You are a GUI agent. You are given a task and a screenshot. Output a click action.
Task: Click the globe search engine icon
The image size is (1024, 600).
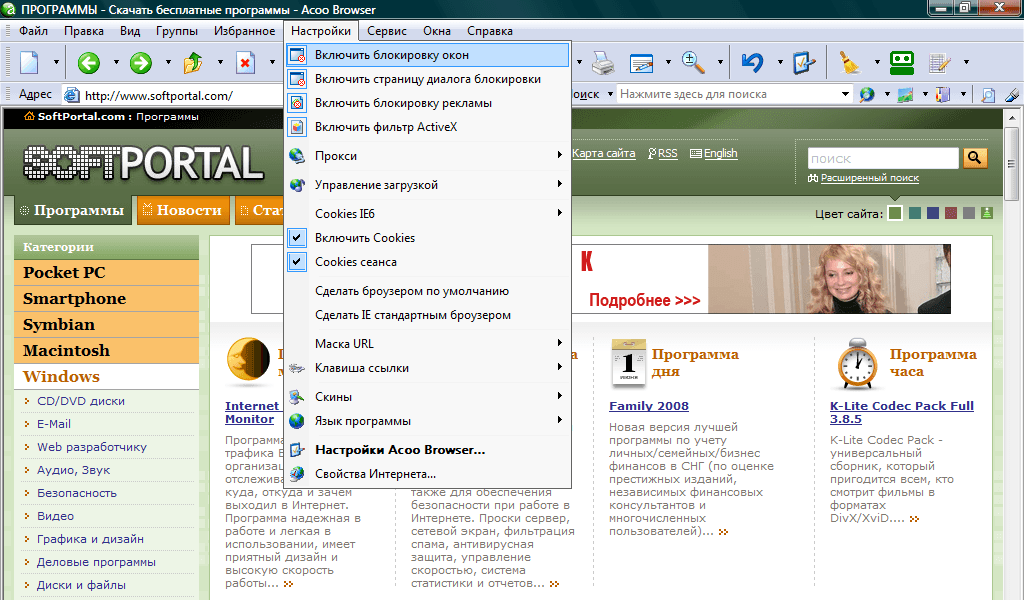click(x=867, y=95)
